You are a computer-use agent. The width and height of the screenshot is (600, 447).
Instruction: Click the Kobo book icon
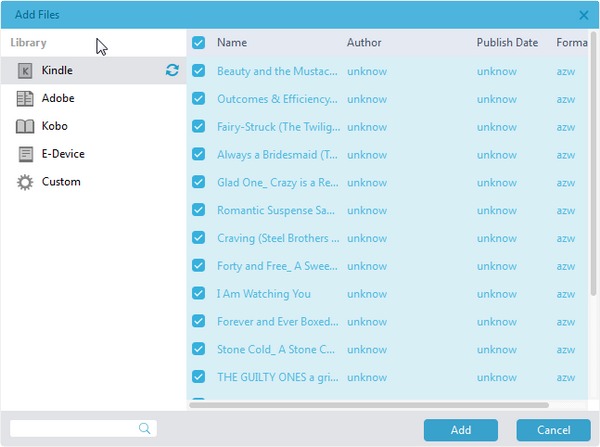[x=25, y=127]
